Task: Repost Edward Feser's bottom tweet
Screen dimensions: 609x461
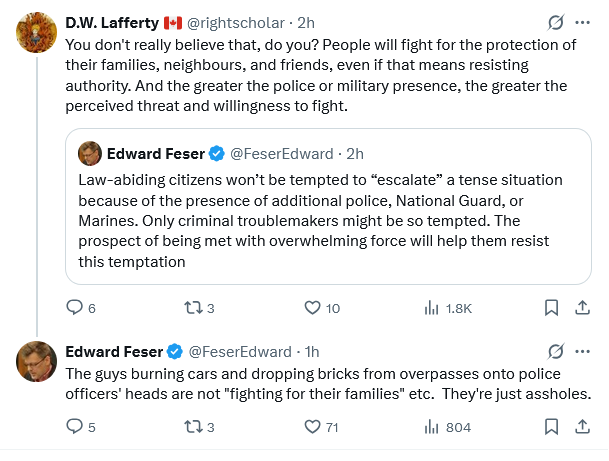Action: pyautogui.click(x=190, y=427)
